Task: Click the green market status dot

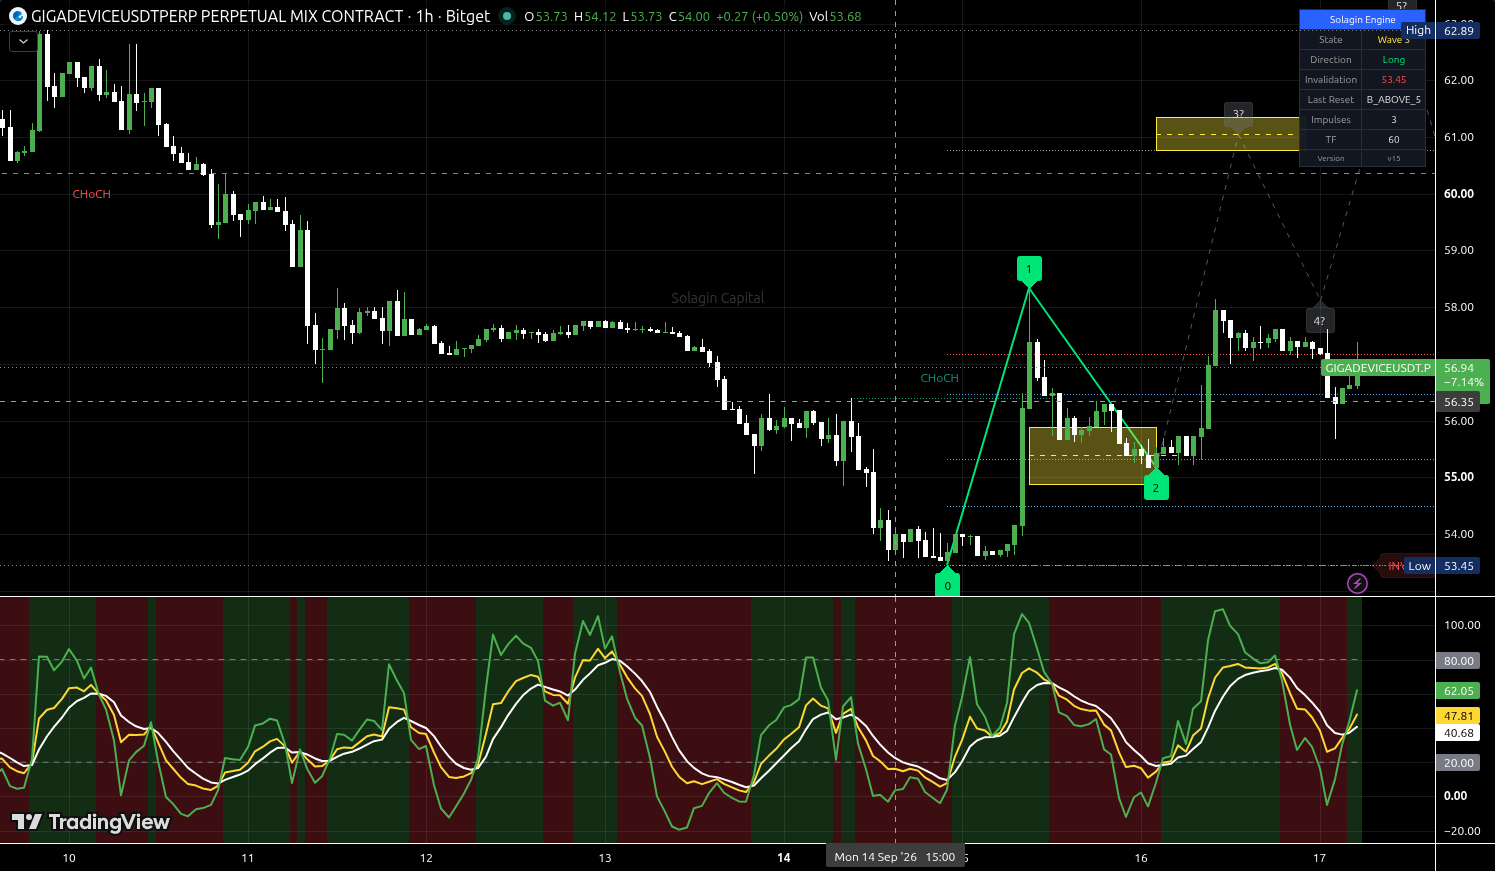Action: (x=507, y=16)
